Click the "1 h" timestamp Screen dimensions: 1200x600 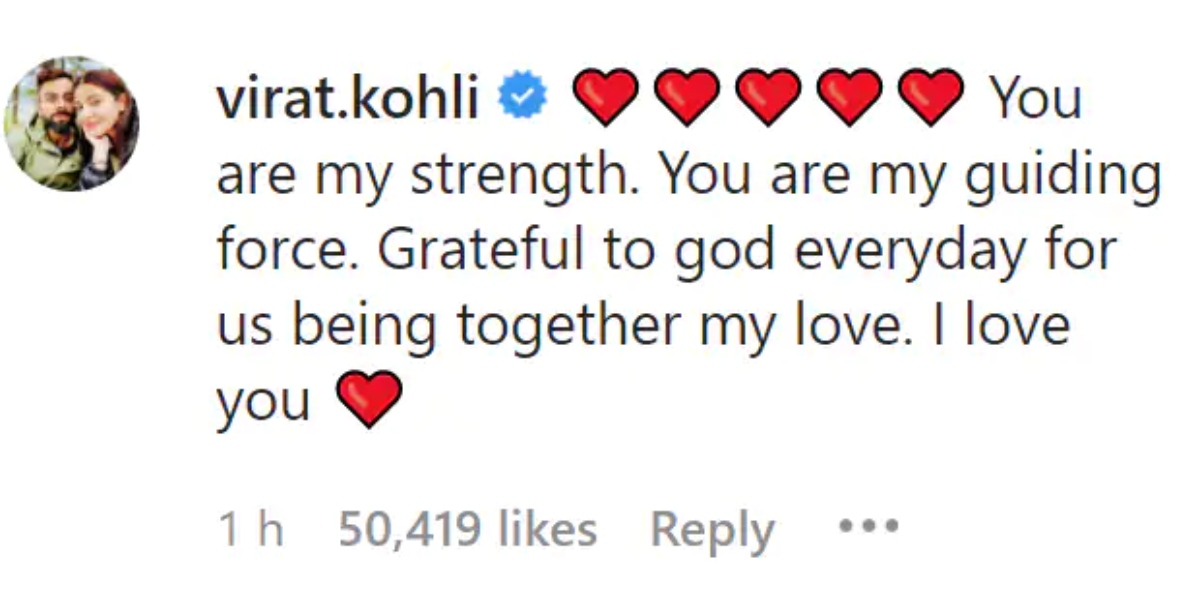pos(250,529)
